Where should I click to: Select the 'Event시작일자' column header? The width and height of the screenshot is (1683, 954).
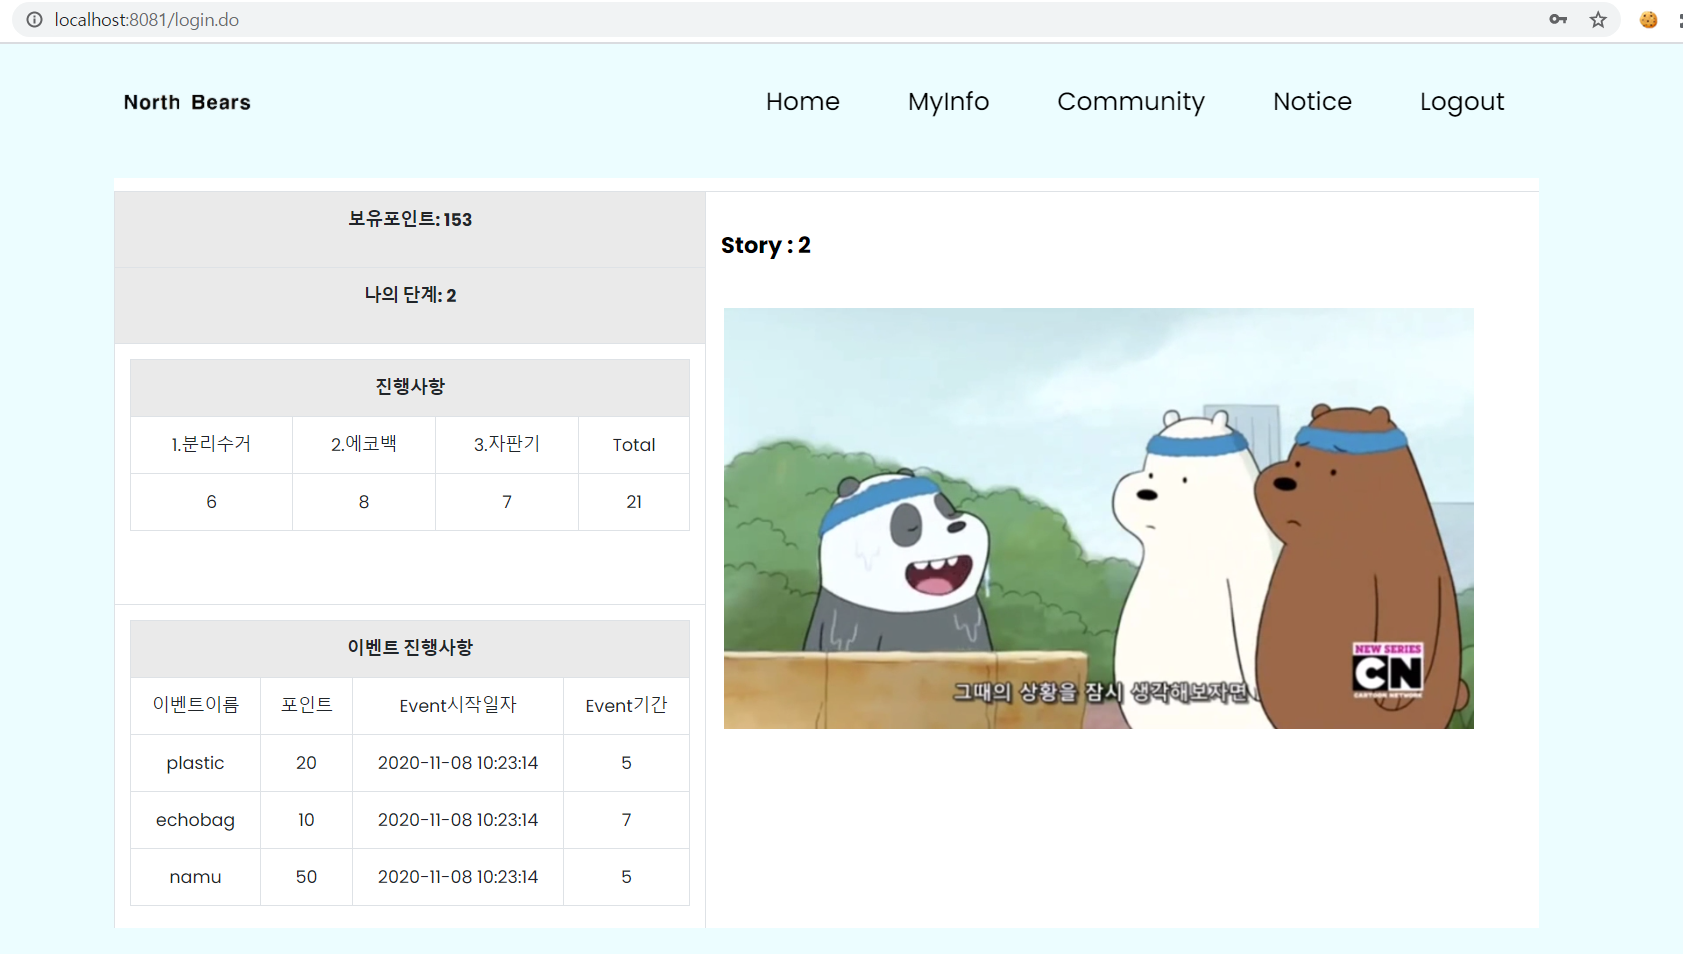click(458, 706)
